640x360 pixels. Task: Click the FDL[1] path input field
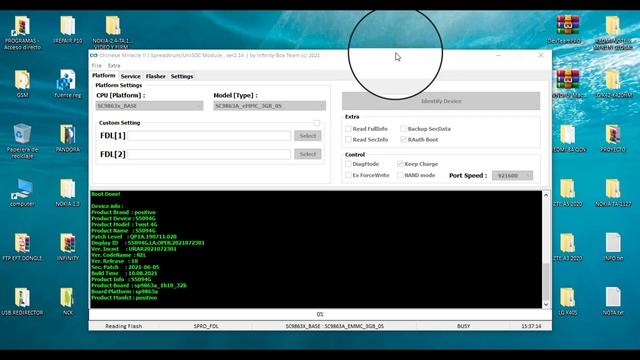[209, 136]
